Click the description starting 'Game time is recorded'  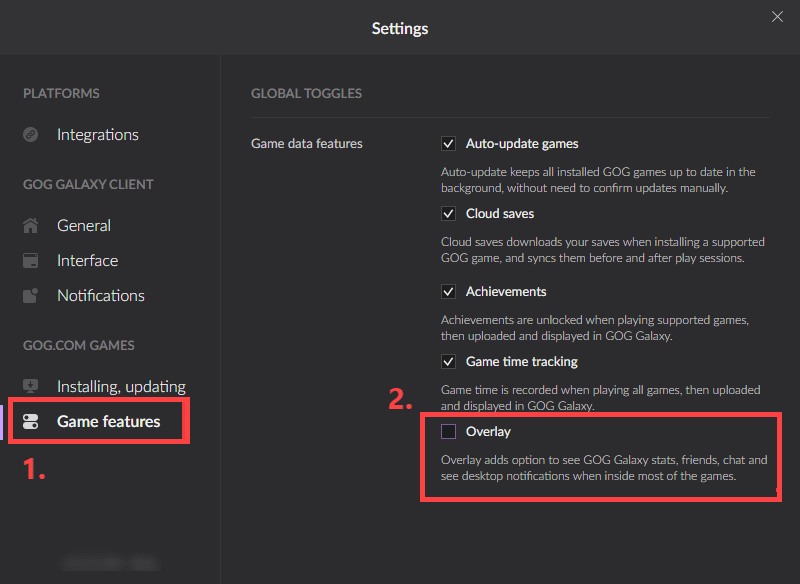click(x=601, y=398)
